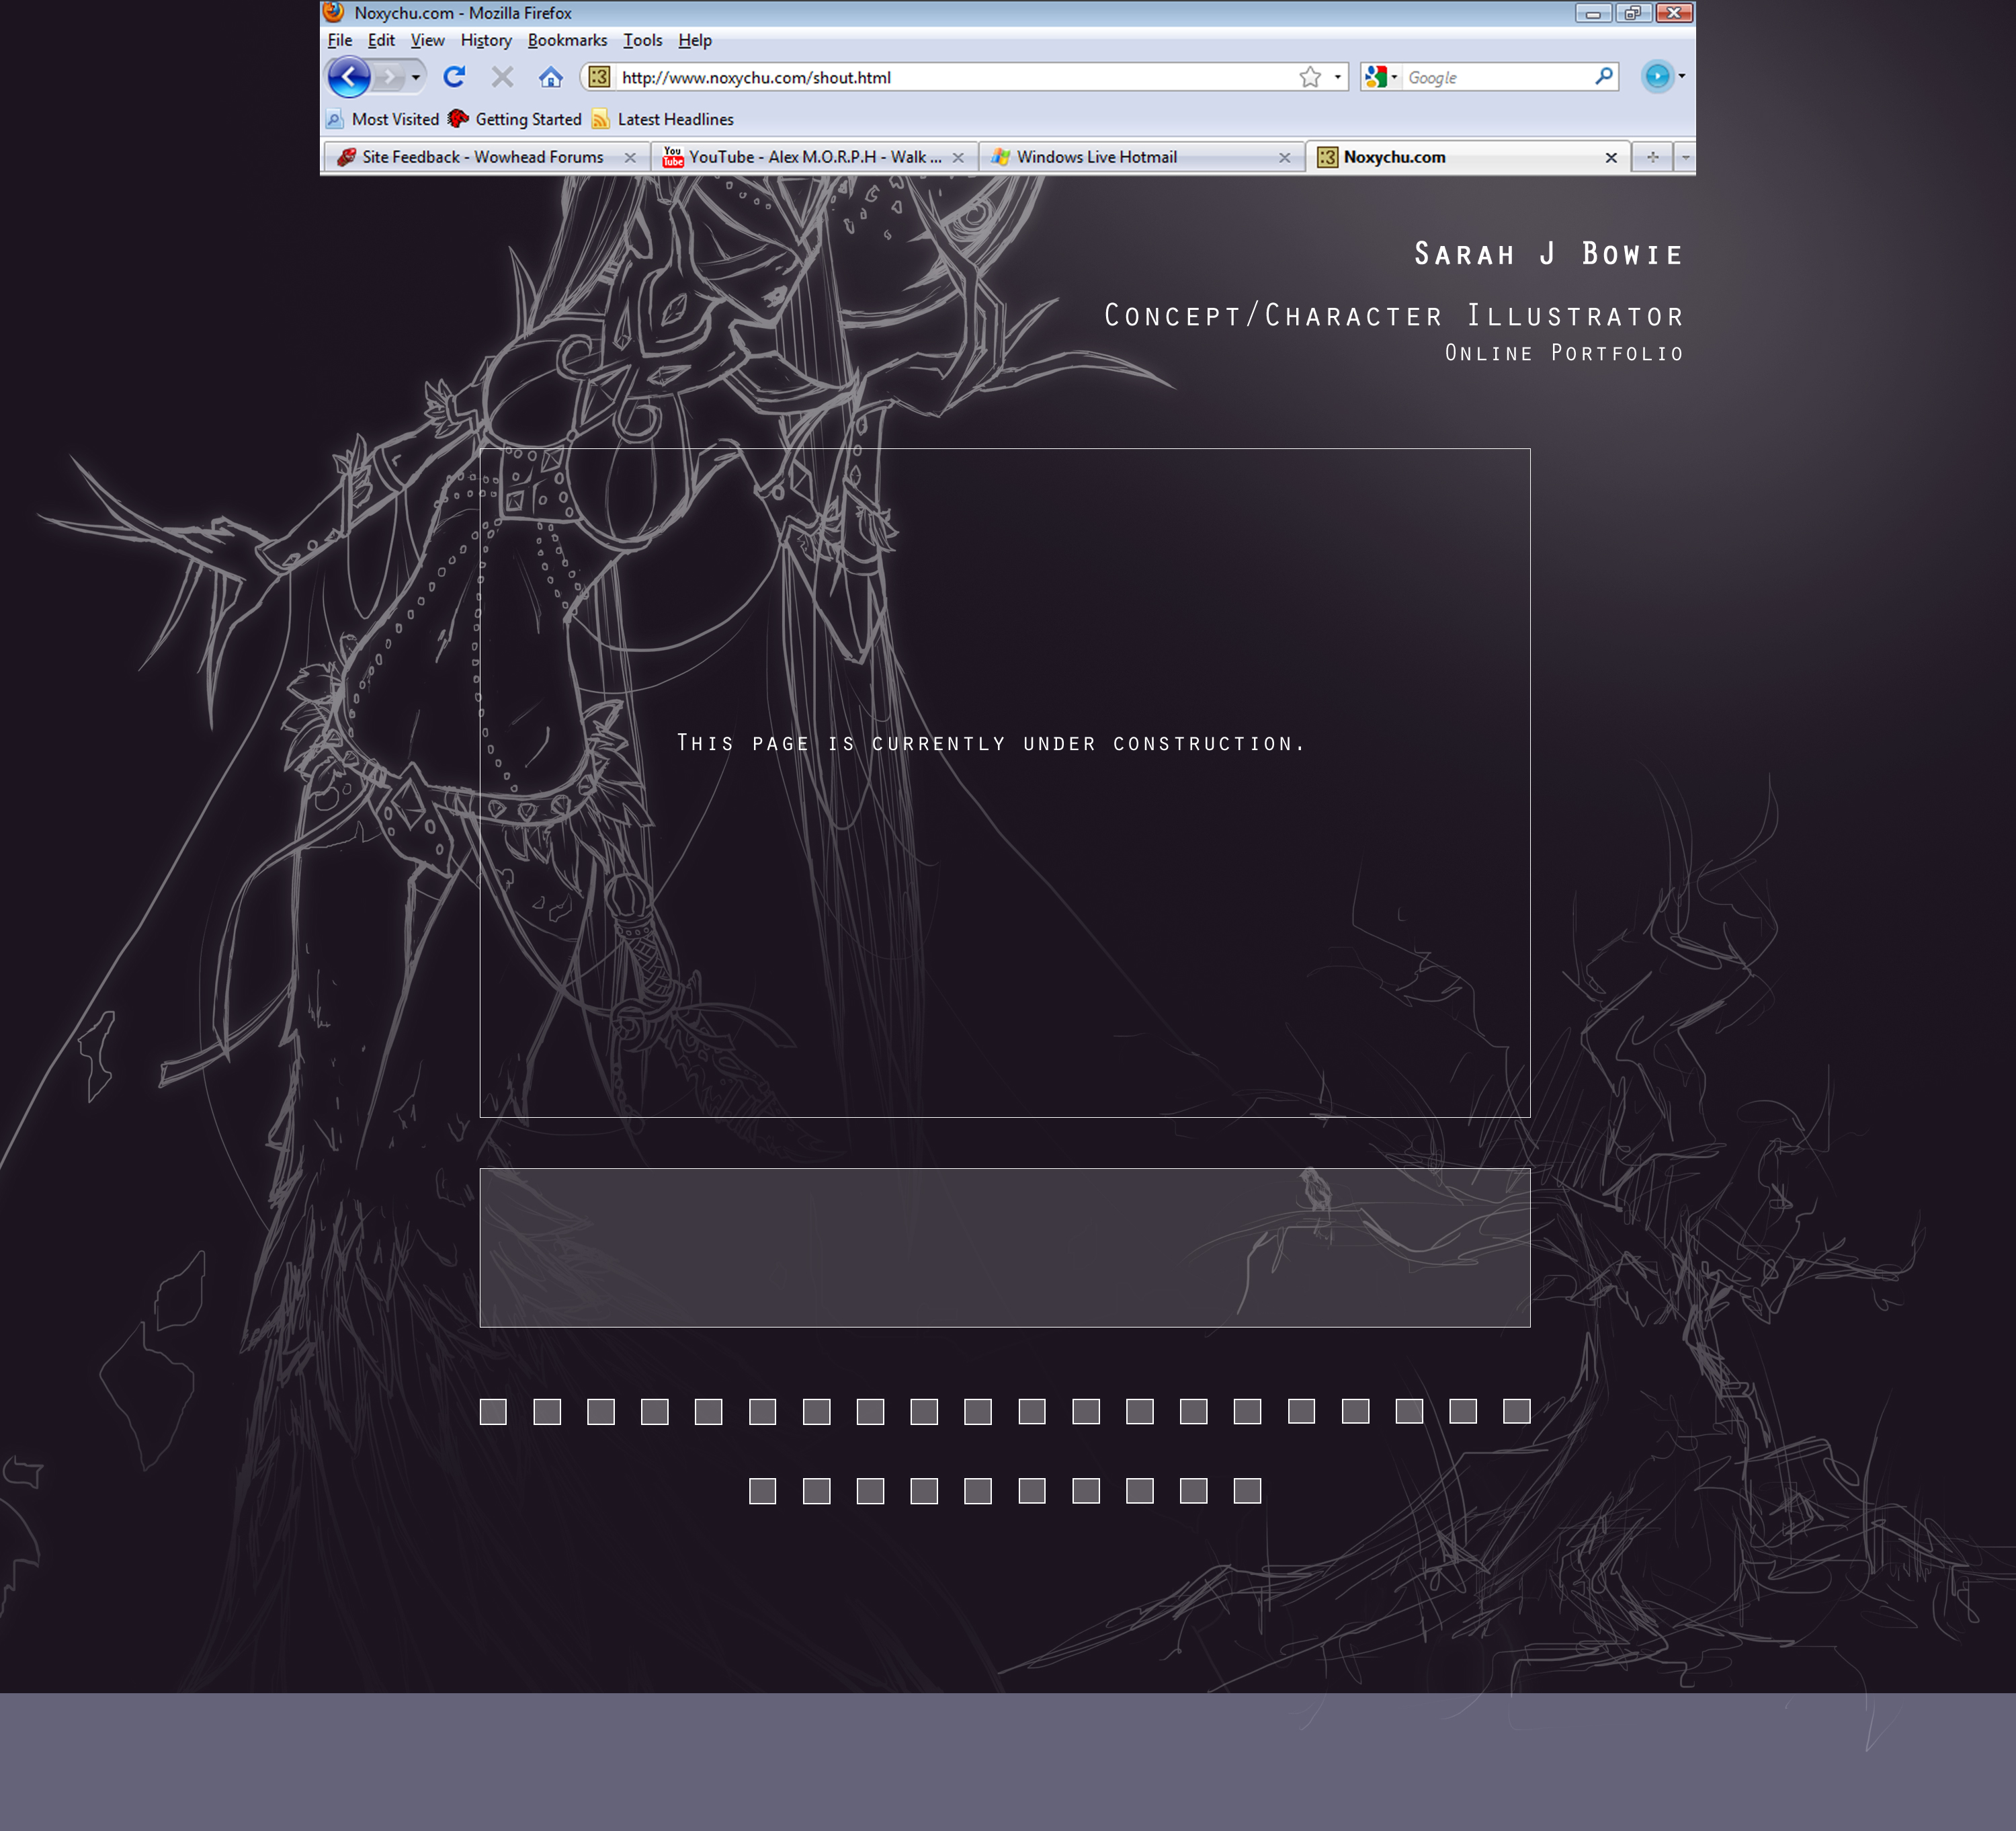
Task: Click the bookmark star in the address bar
Action: pos(1310,77)
